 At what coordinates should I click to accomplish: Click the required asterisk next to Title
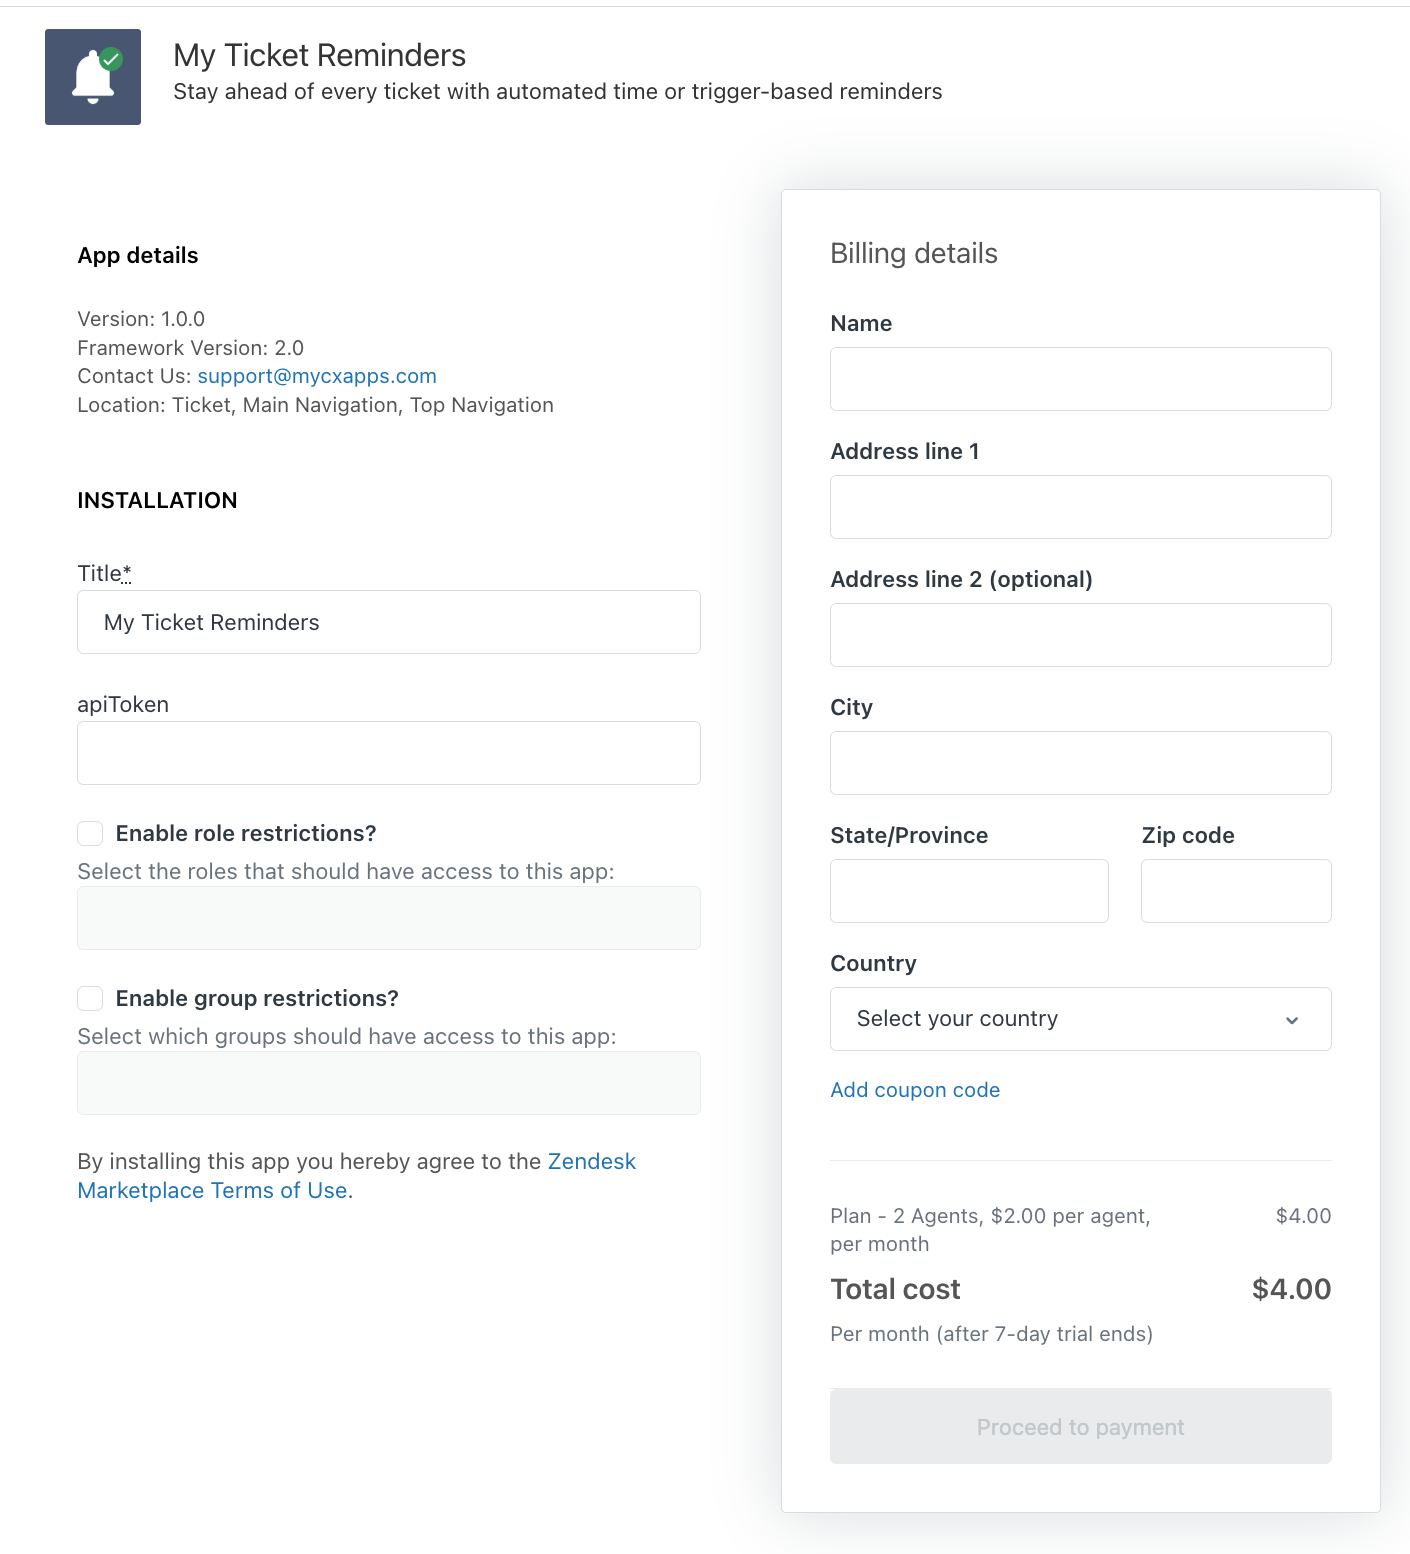127,572
